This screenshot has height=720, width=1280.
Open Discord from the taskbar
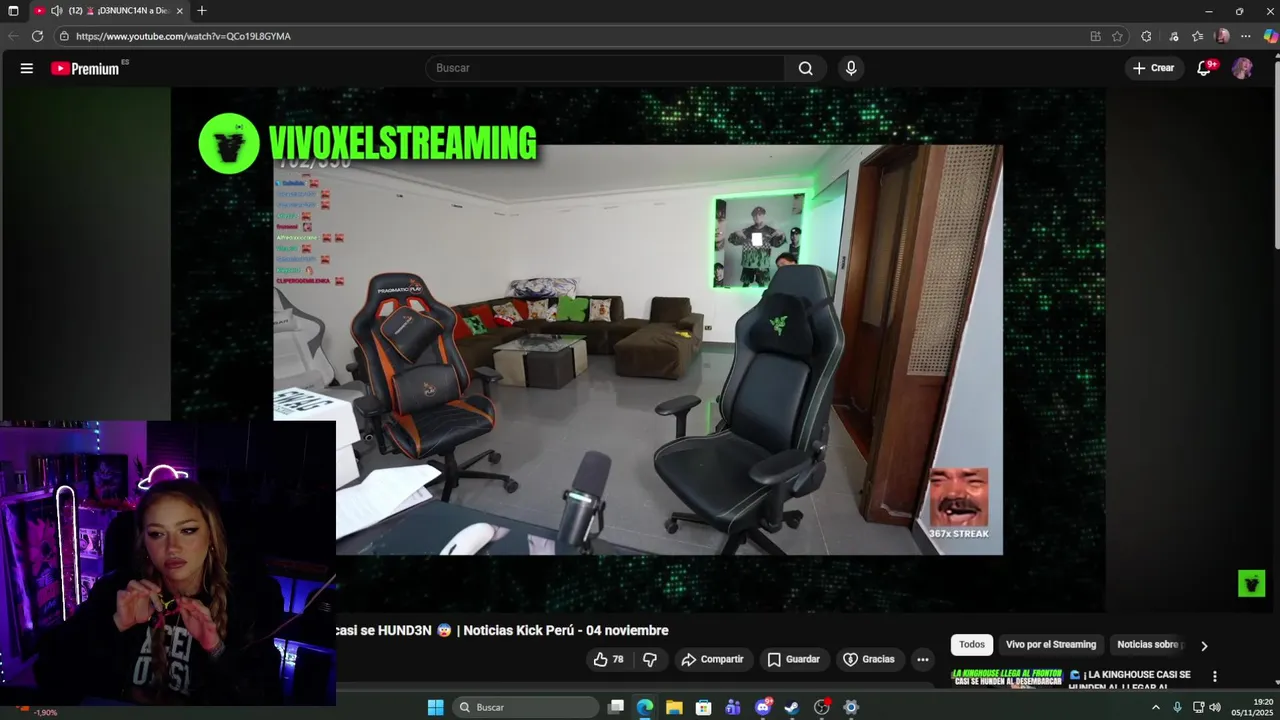coord(763,707)
